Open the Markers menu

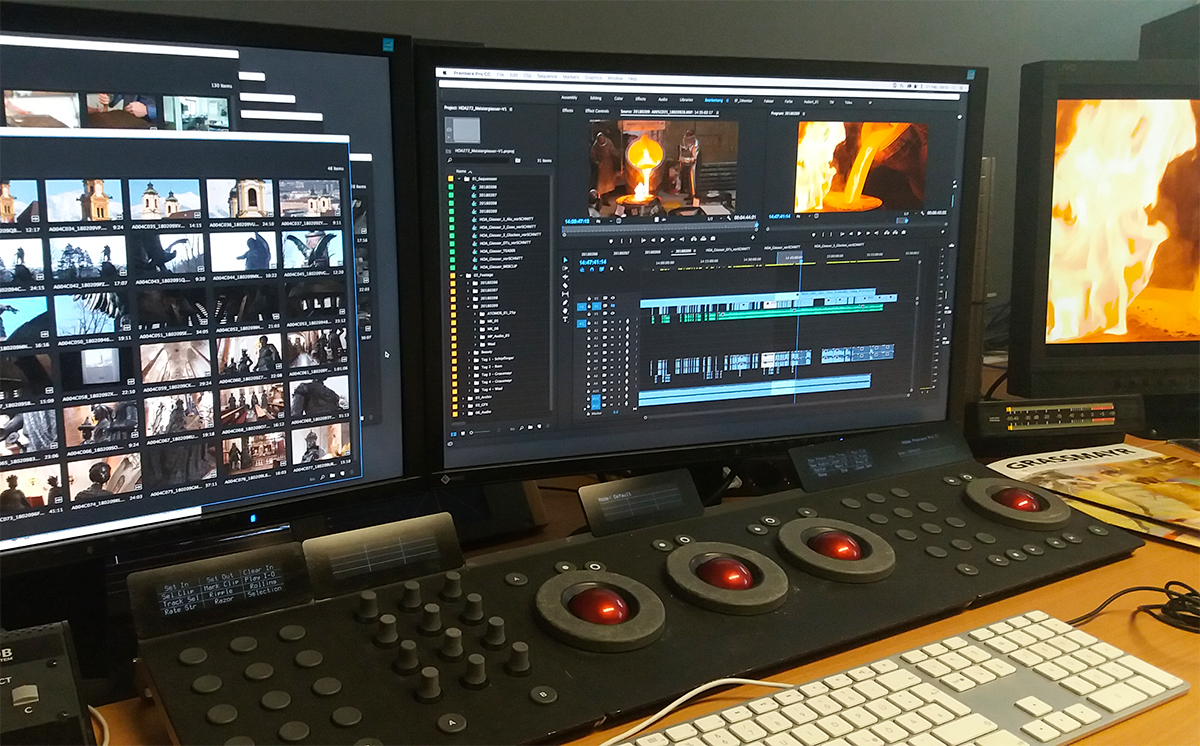click(571, 77)
